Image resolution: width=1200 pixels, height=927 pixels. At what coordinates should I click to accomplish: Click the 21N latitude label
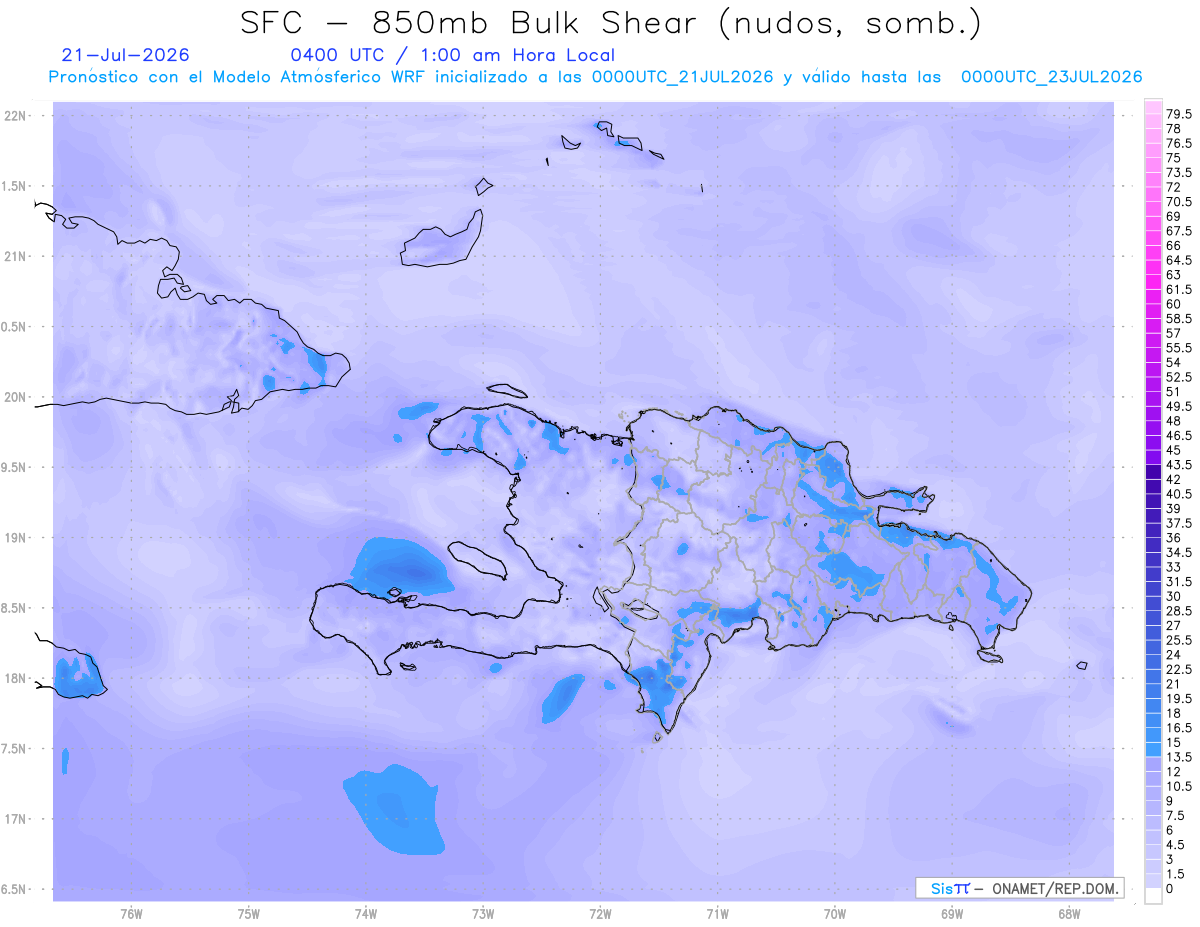point(15,256)
